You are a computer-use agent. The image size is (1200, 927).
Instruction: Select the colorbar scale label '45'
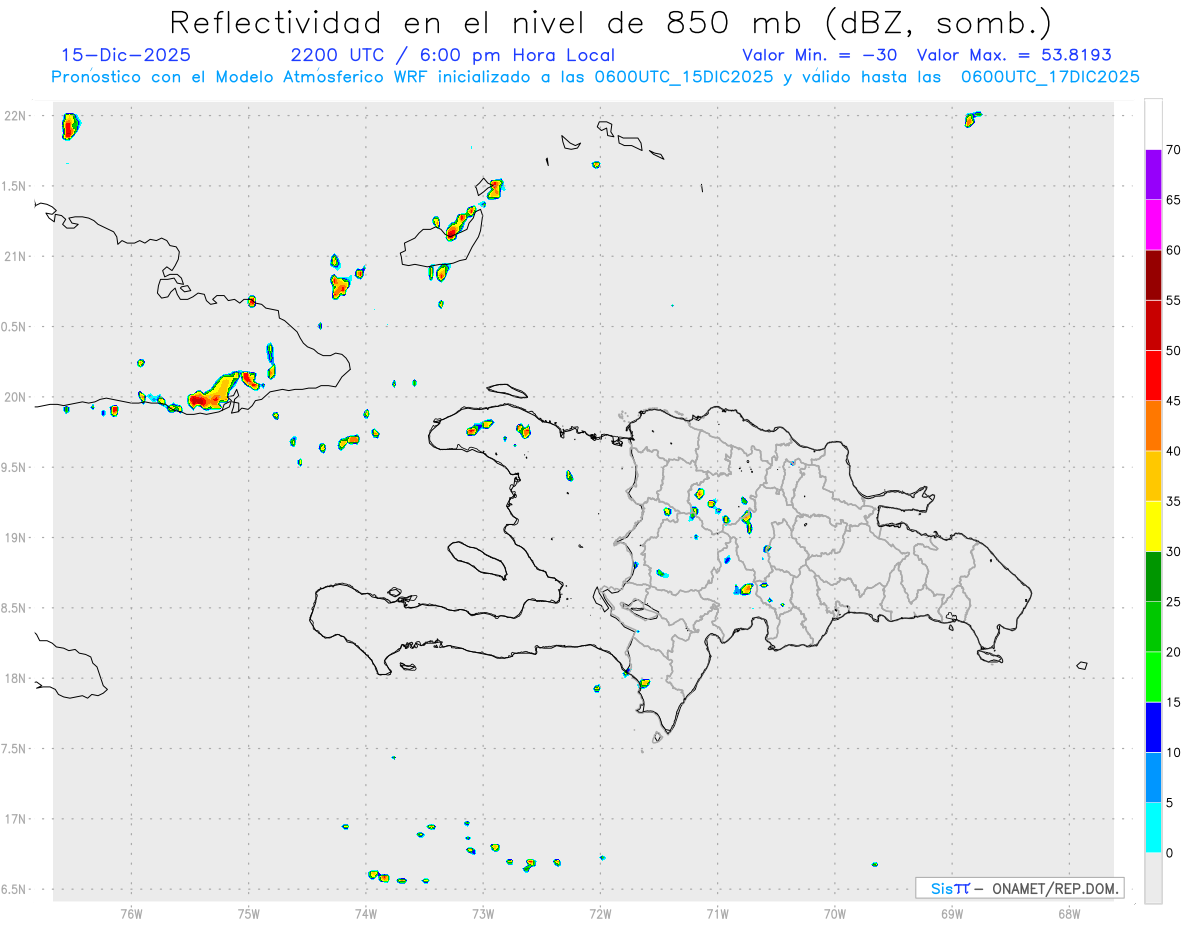1173,401
